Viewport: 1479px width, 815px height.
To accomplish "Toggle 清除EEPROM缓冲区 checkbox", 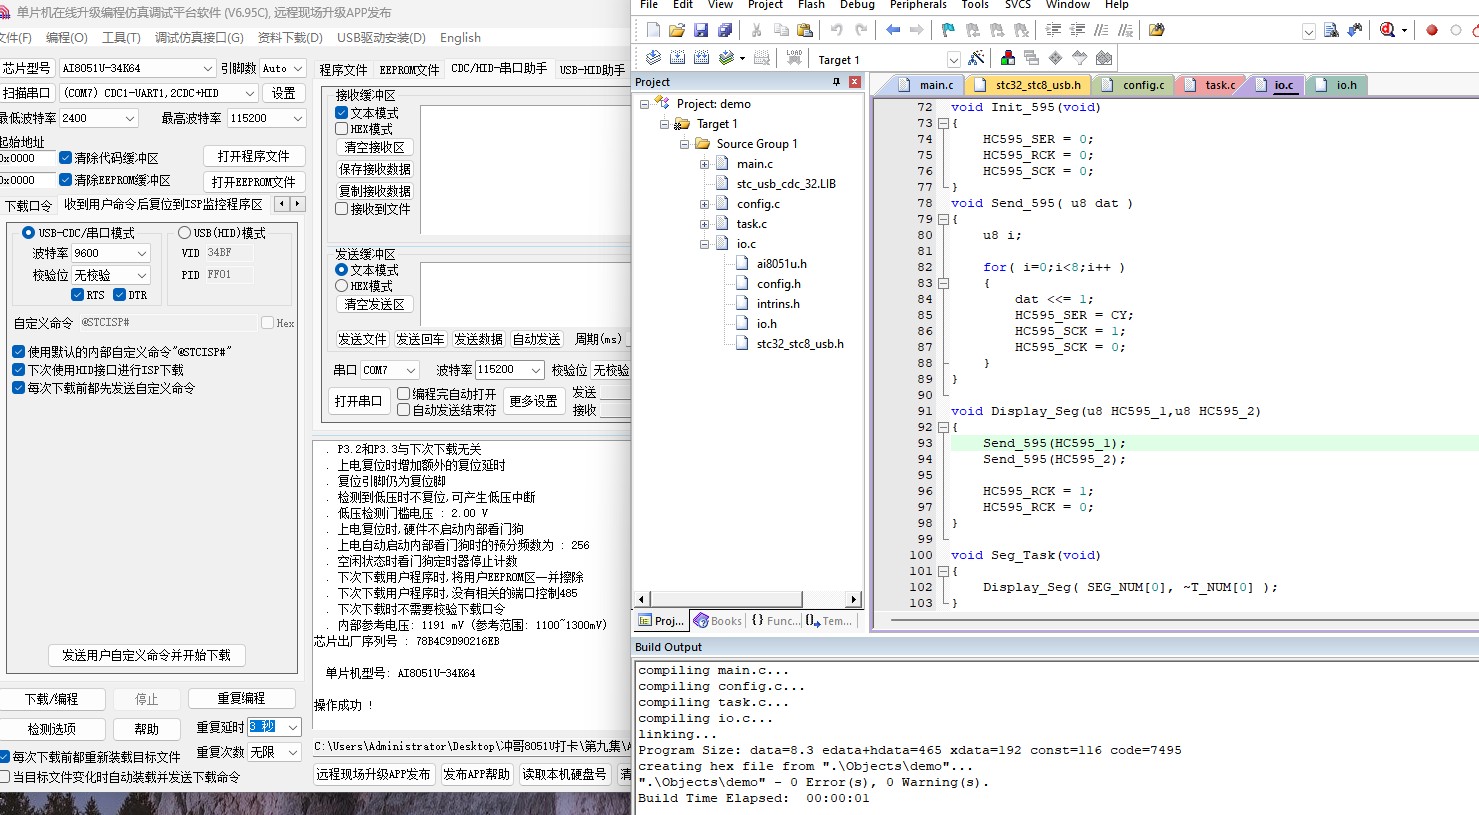I will [65, 180].
